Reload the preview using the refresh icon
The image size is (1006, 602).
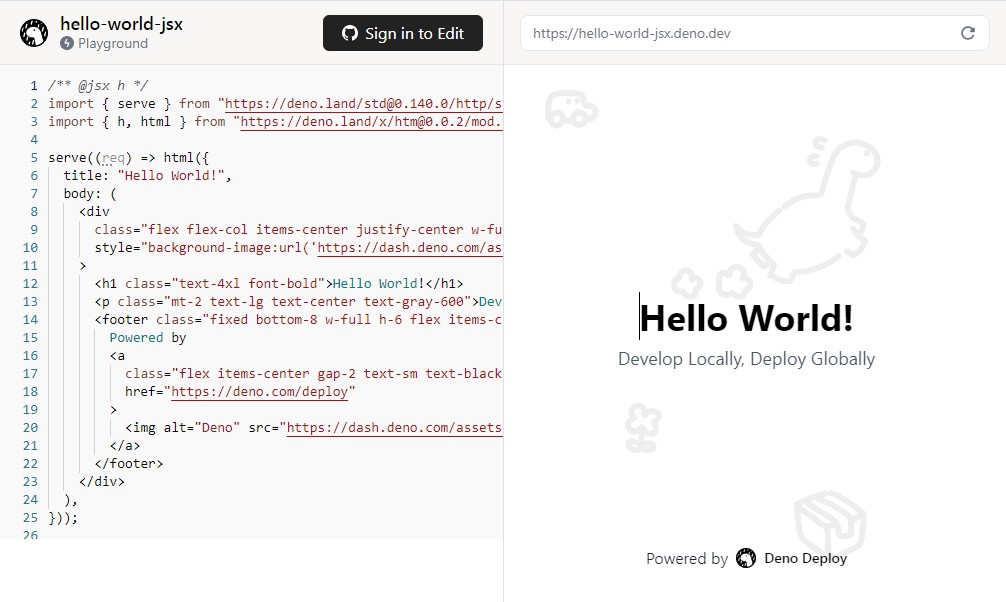tap(967, 32)
